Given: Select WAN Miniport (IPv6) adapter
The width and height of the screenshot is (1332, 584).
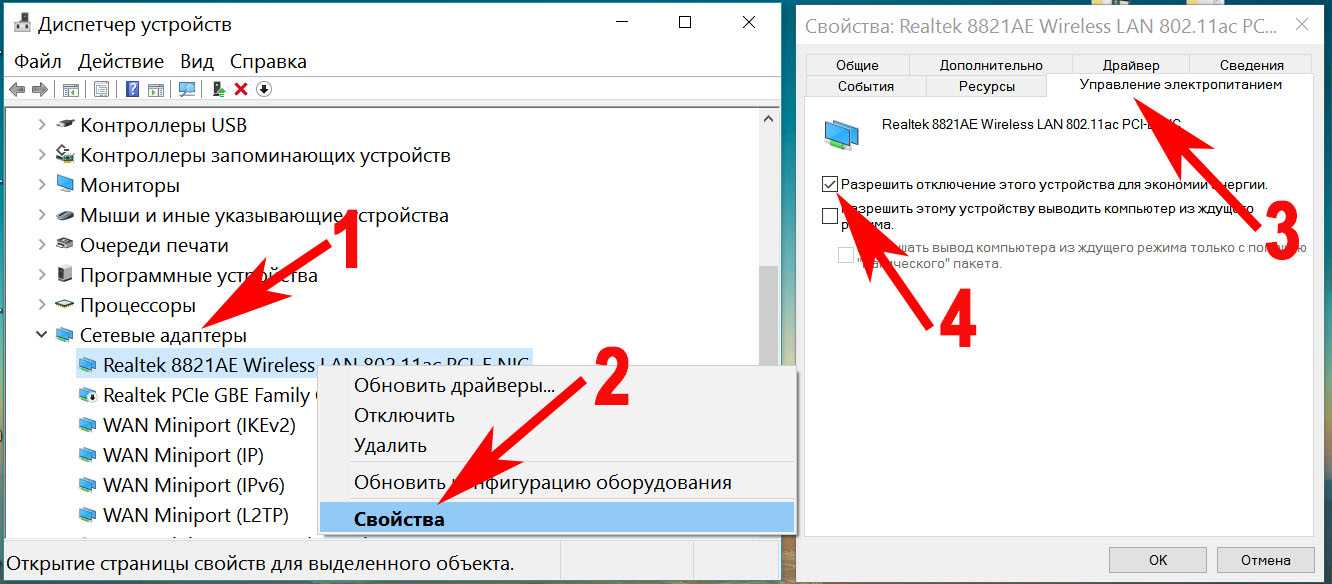Looking at the screenshot, I should click(x=194, y=485).
